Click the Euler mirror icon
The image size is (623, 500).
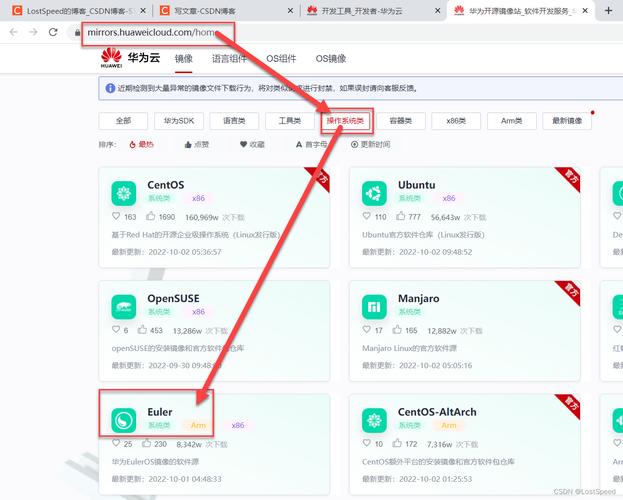click(124, 420)
